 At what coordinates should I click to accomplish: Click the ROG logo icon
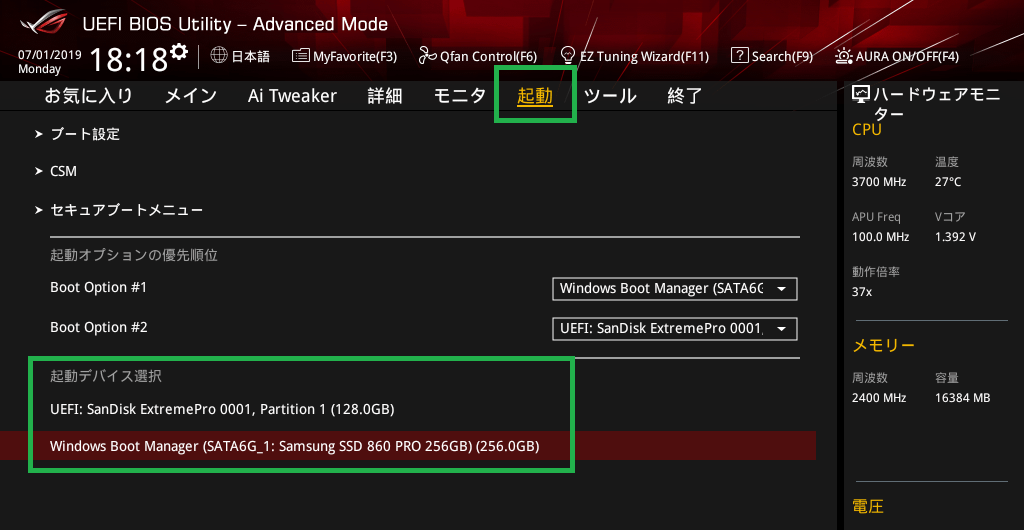(43, 22)
